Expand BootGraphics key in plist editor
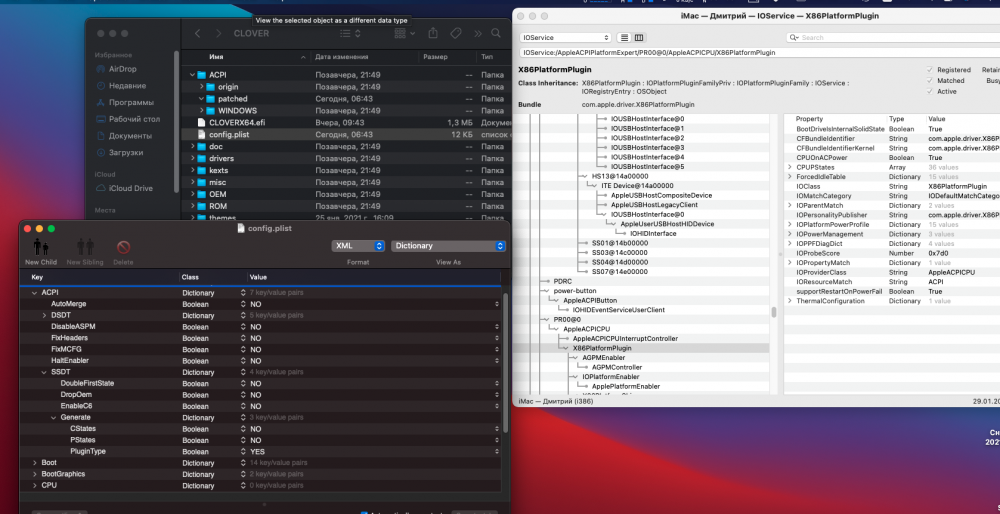This screenshot has width=1000, height=514. [34, 474]
